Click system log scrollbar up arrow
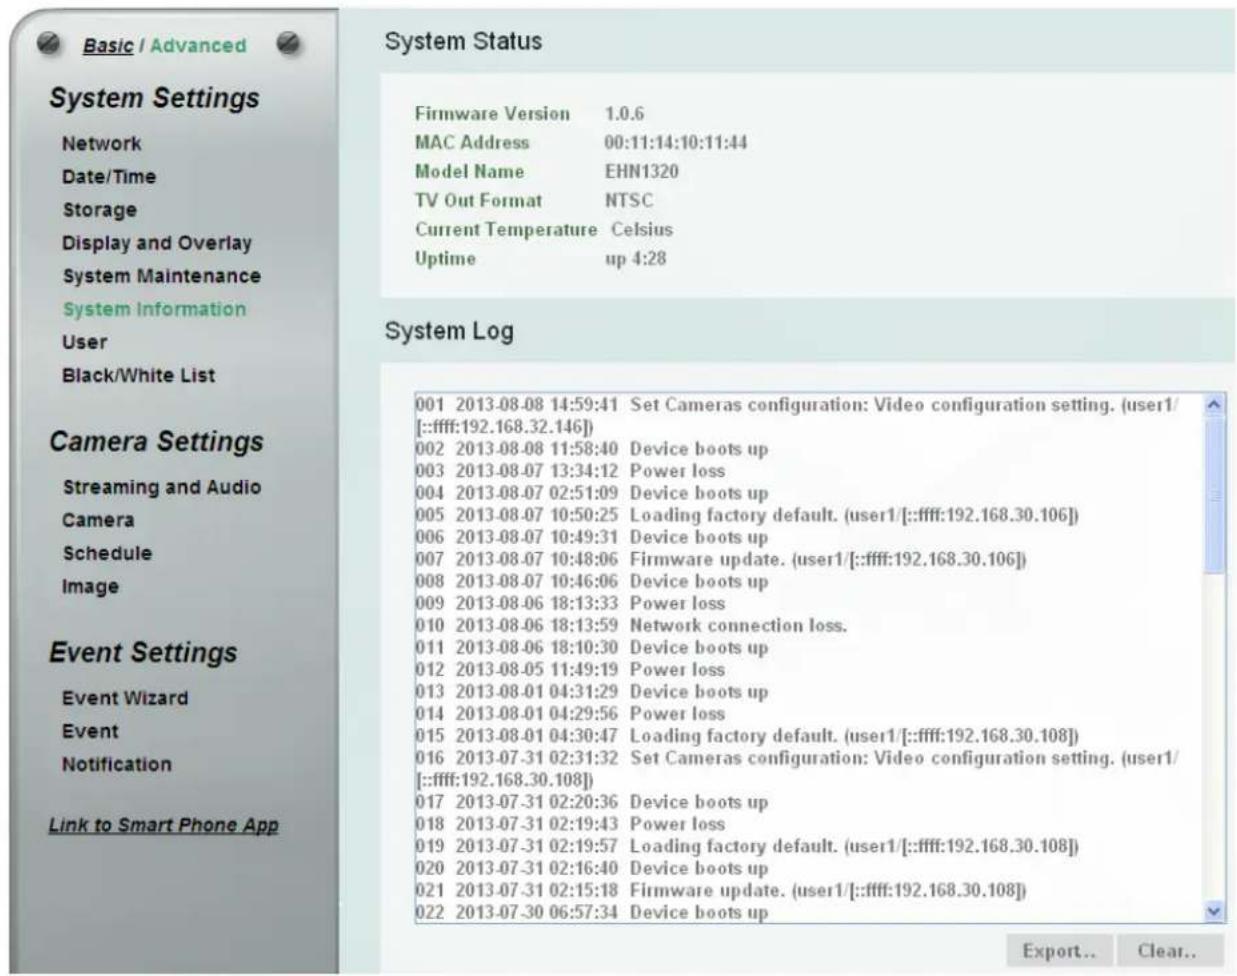 tap(1214, 405)
